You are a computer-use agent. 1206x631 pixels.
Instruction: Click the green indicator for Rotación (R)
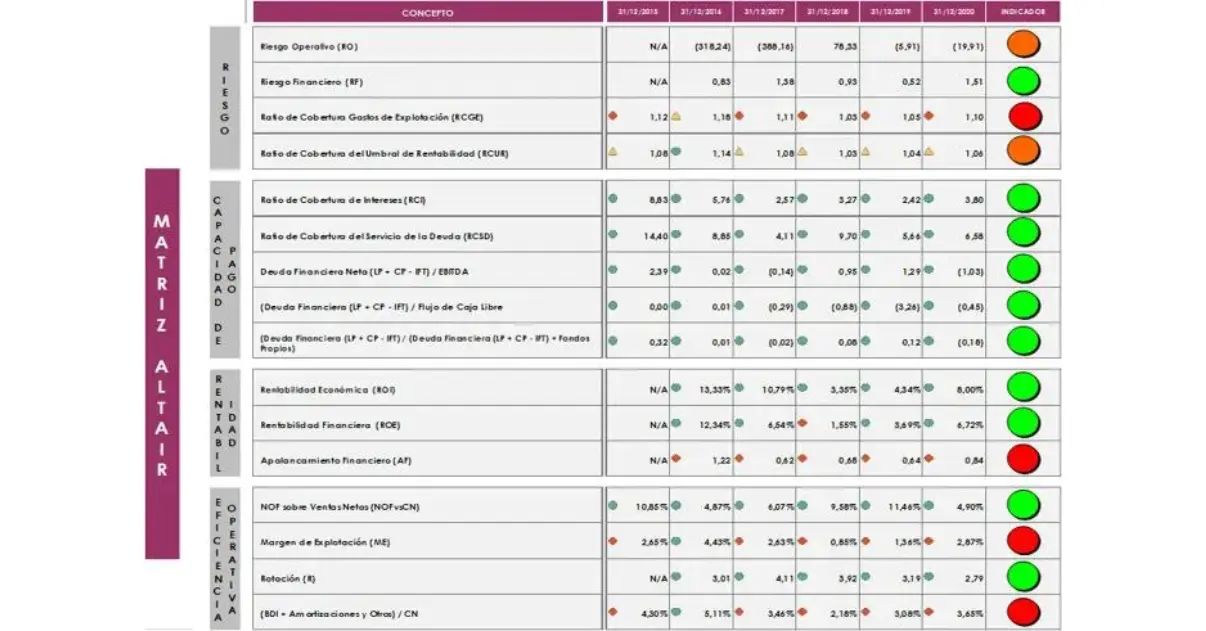[x=1023, y=577]
